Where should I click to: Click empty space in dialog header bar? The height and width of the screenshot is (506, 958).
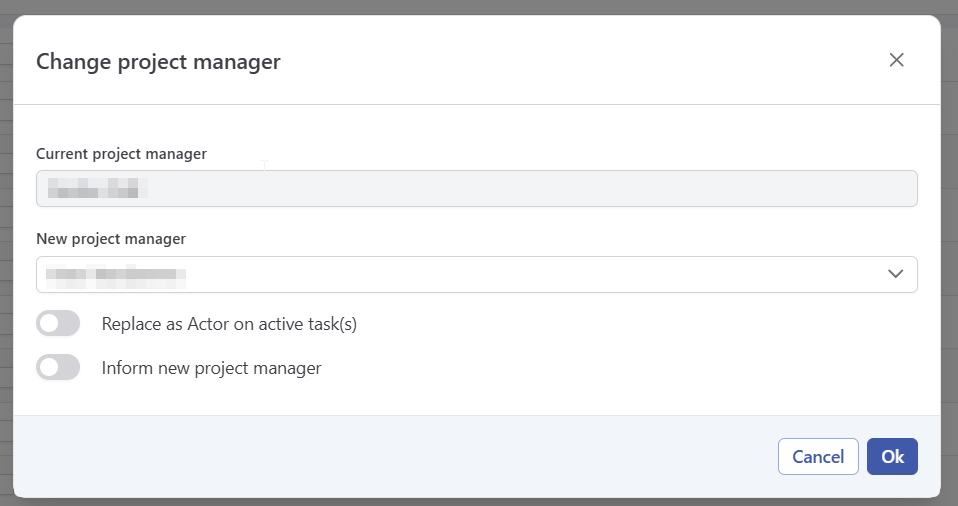(580, 60)
